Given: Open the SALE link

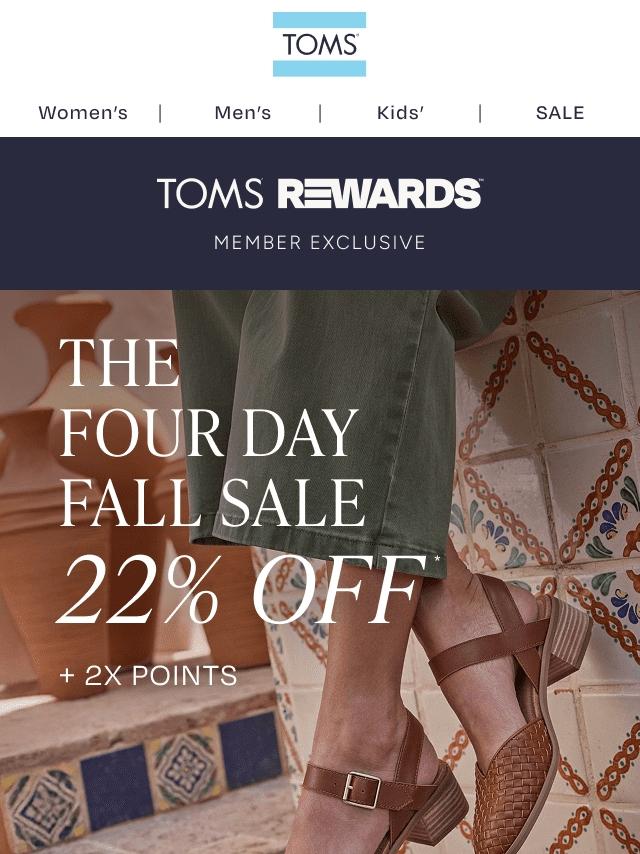Looking at the screenshot, I should coord(560,113).
